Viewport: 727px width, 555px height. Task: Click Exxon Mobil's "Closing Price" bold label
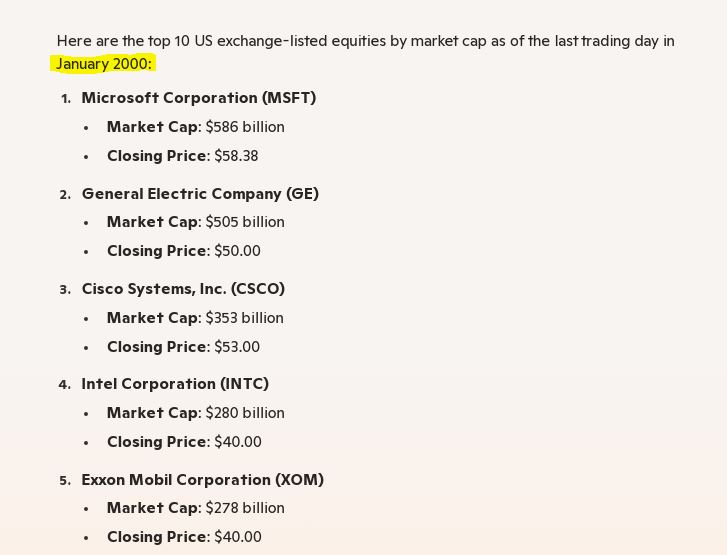157,537
